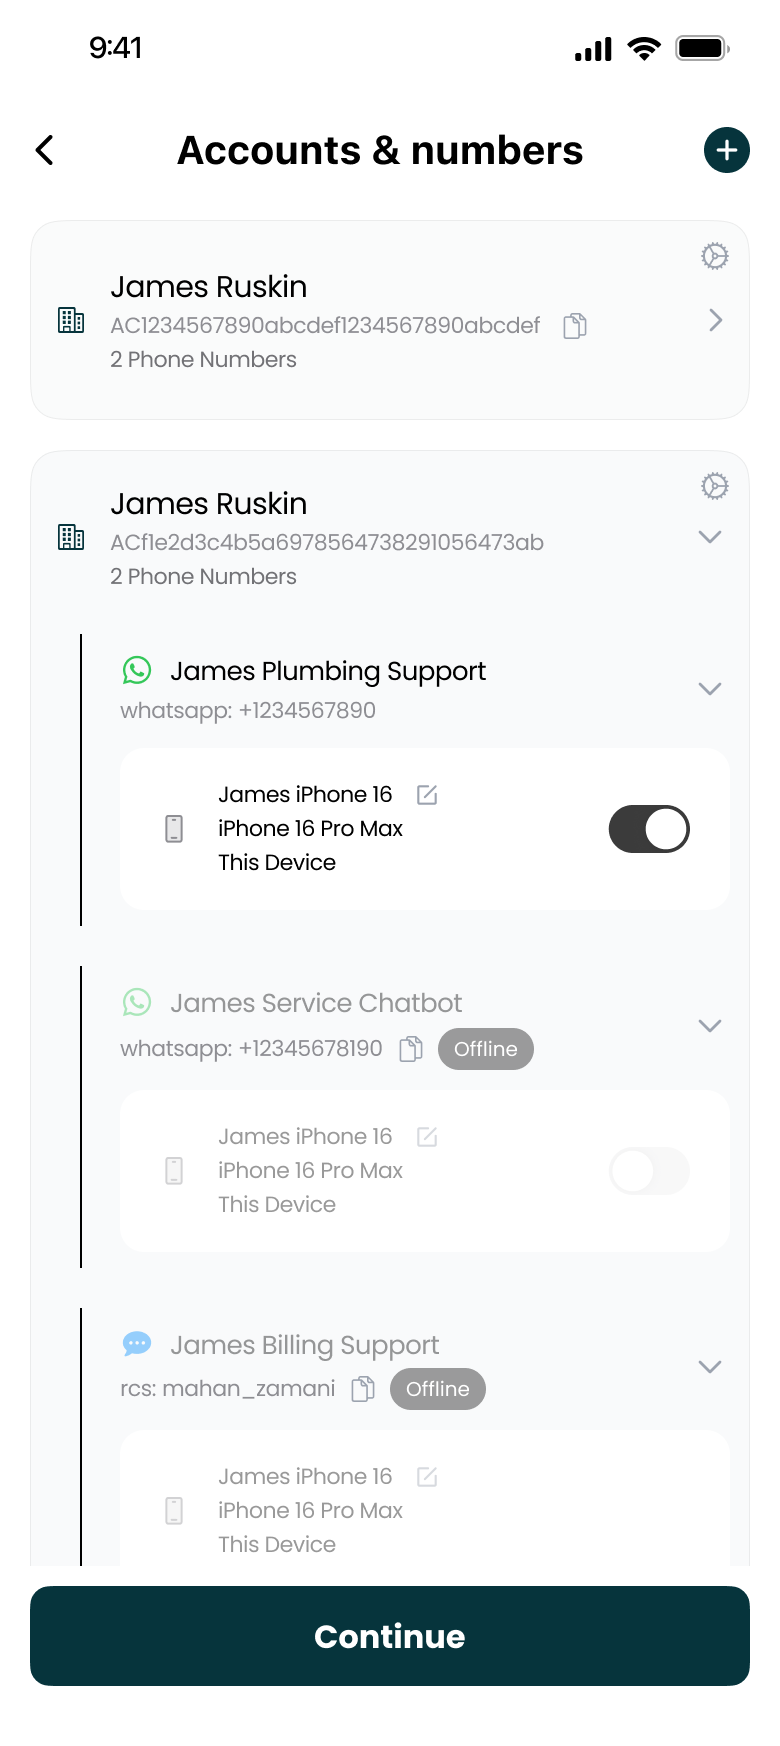Collapse the James Billing Support section
This screenshot has width=780, height=1746.
point(710,1366)
